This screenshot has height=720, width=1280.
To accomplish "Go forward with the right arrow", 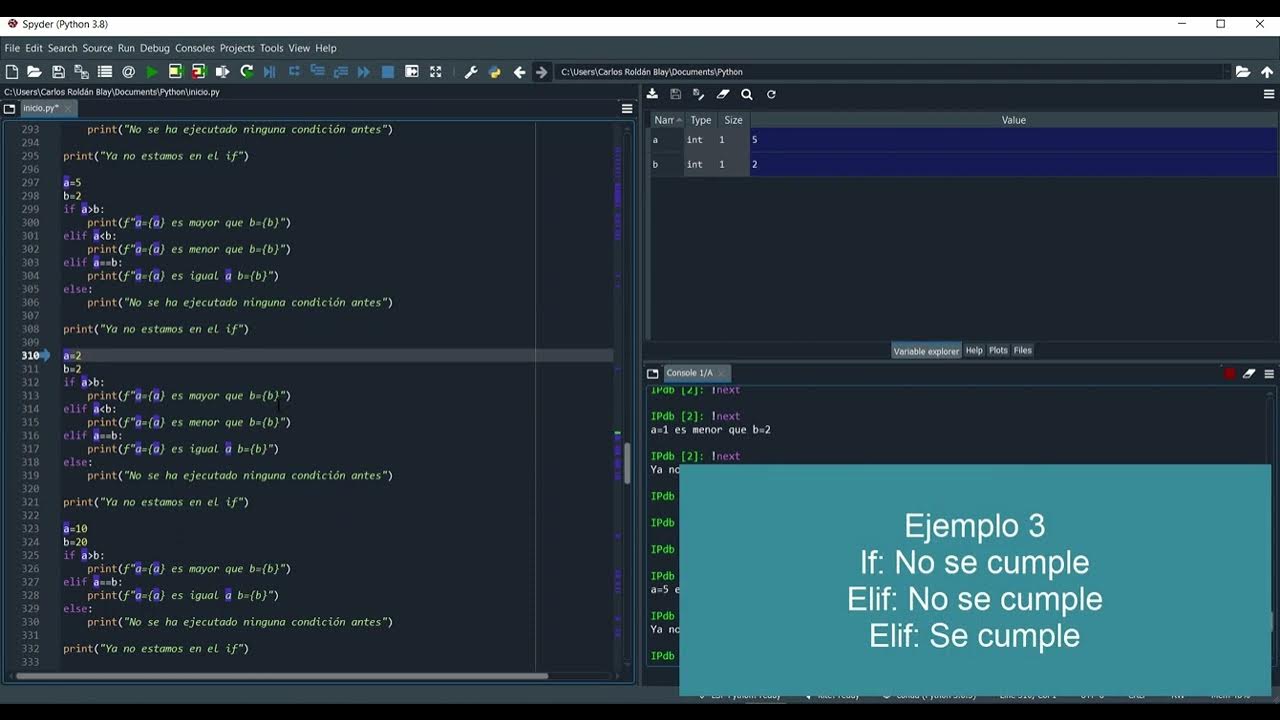I will (x=542, y=72).
